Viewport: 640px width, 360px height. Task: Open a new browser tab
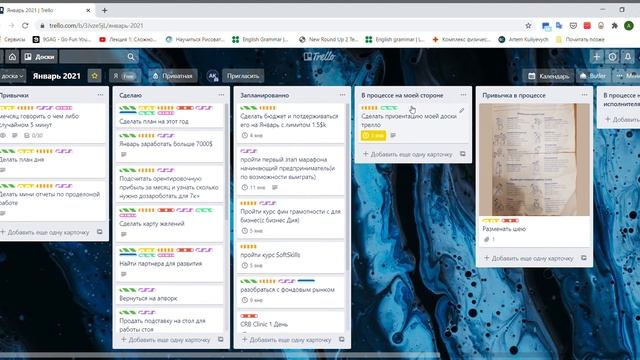coord(104,10)
